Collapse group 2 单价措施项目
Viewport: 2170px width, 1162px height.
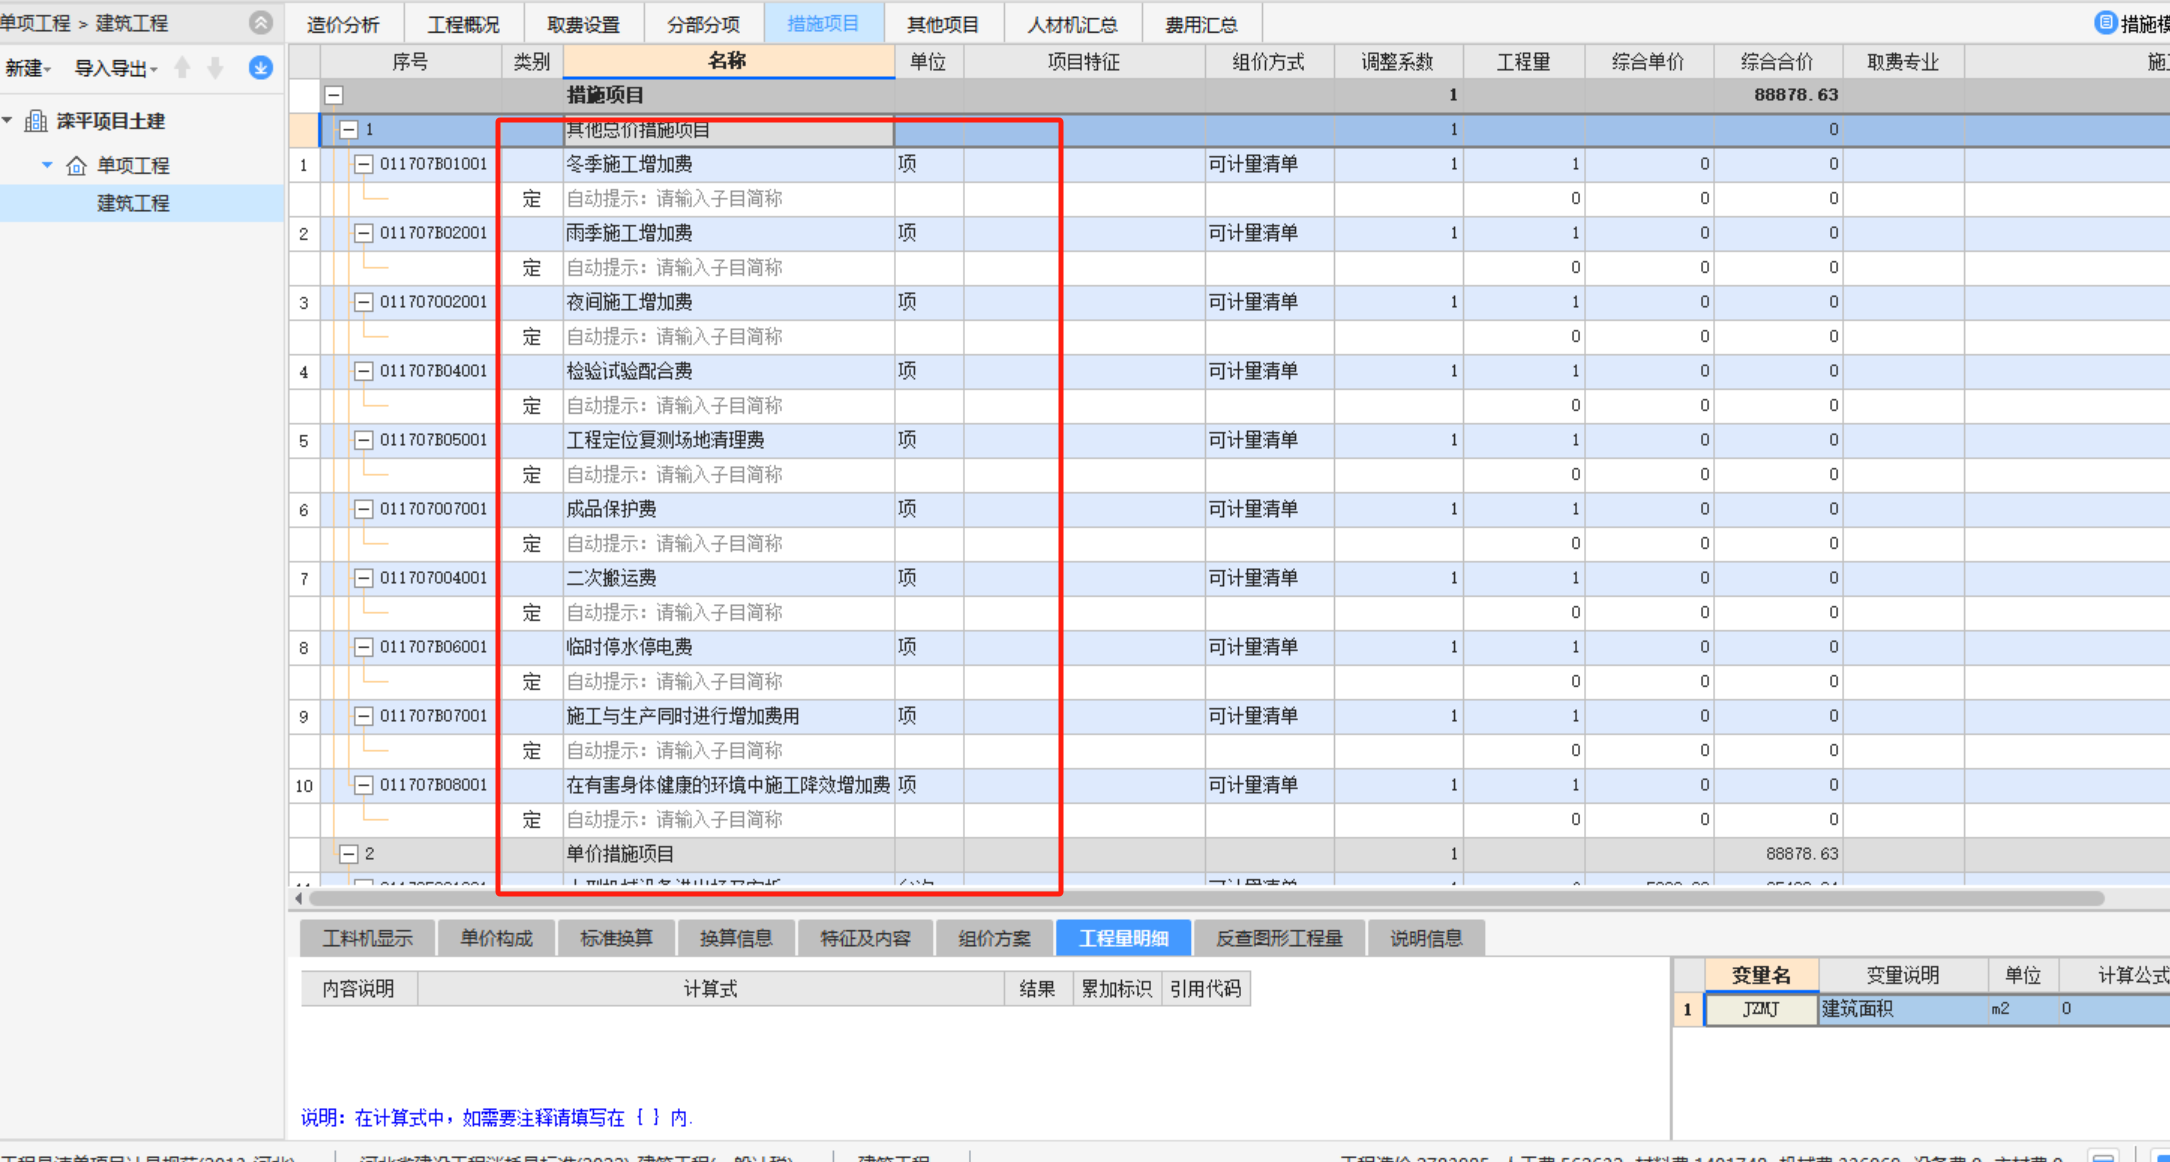click(348, 854)
